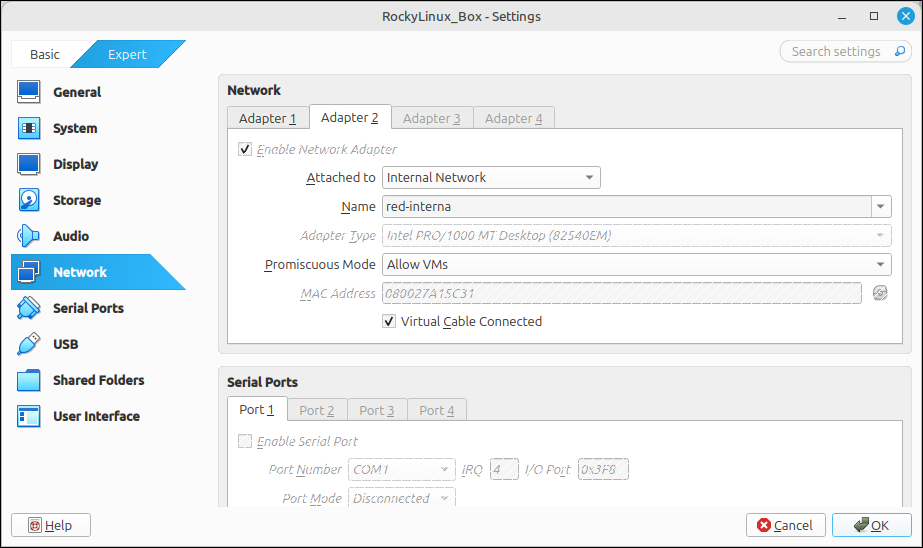Click the red-interna name field
The width and height of the screenshot is (923, 548).
click(x=627, y=206)
